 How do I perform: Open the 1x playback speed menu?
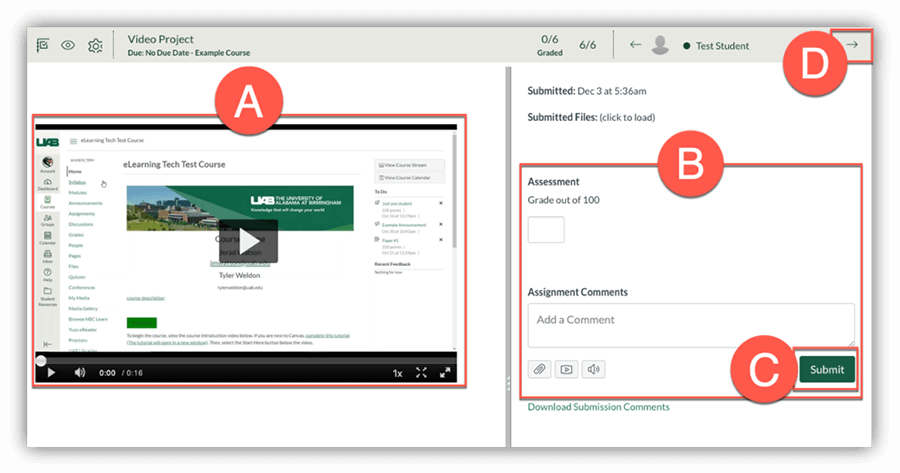pyautogui.click(x=397, y=373)
